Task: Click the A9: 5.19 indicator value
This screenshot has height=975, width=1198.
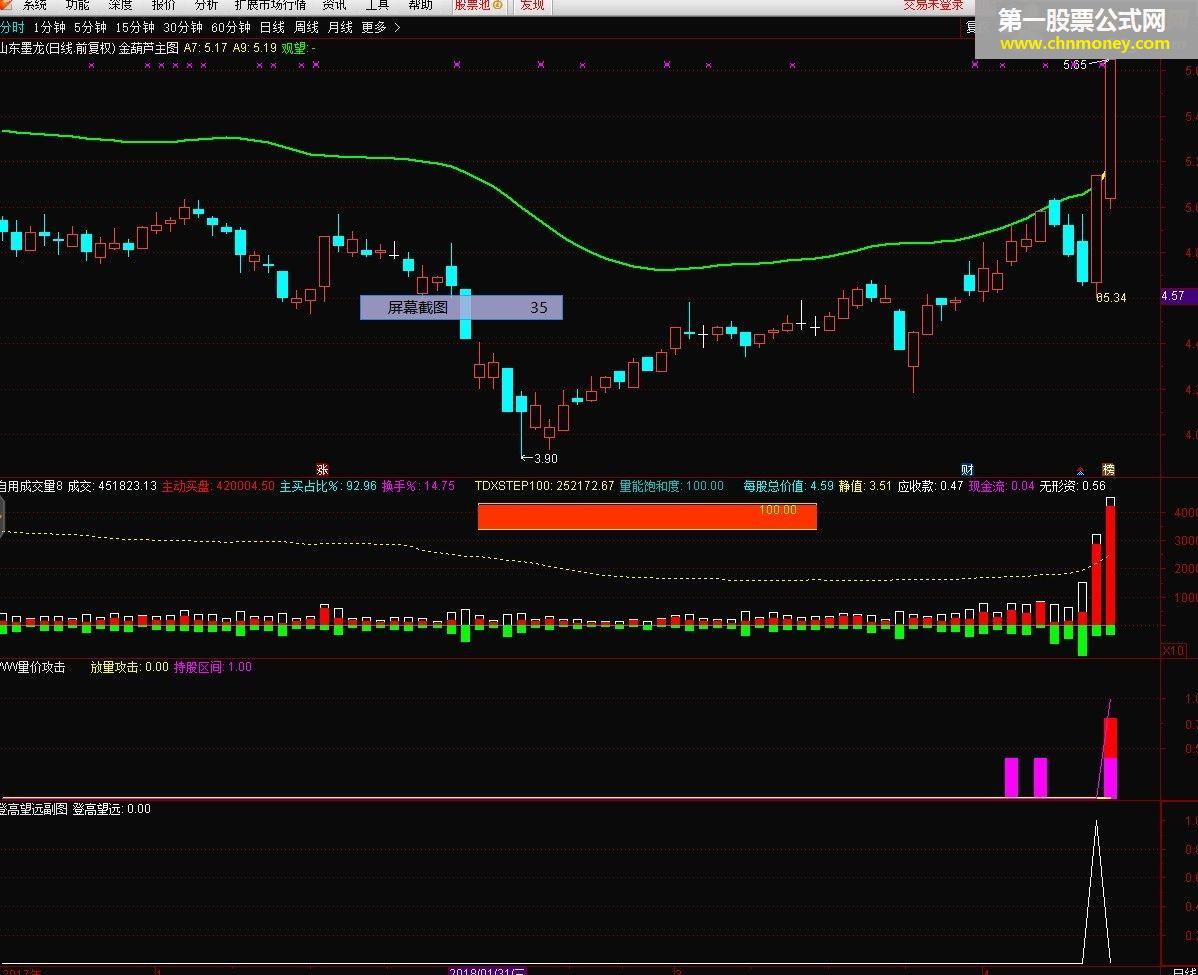Action: coord(254,48)
